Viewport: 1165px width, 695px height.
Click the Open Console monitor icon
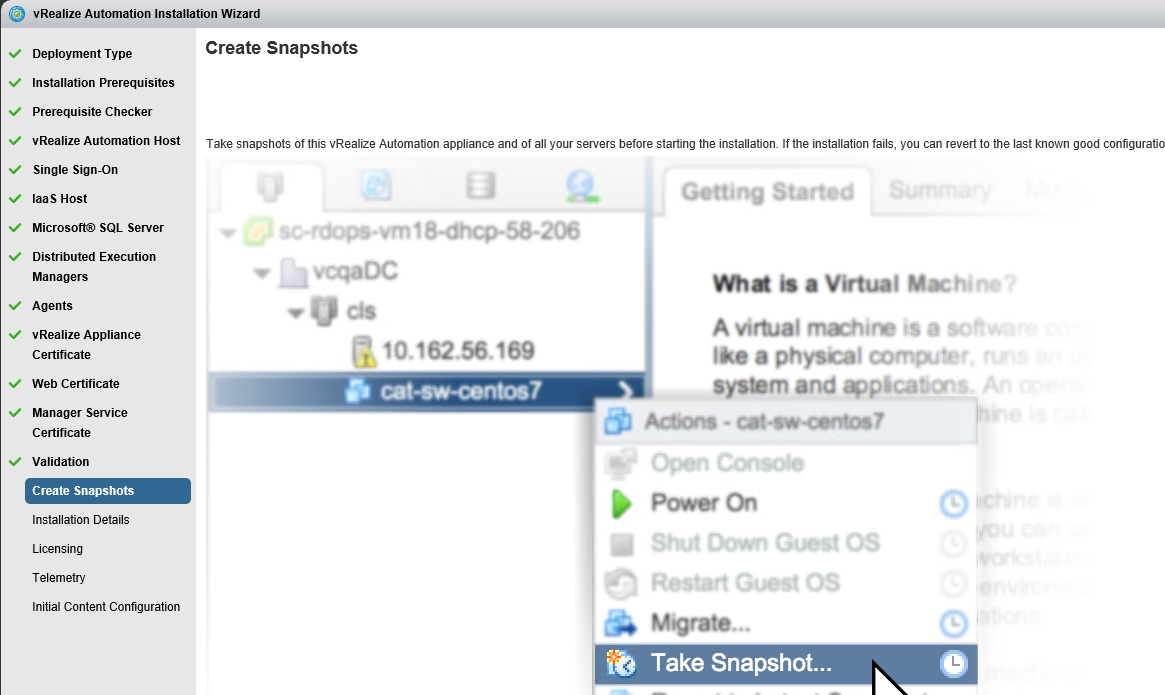[x=620, y=463]
